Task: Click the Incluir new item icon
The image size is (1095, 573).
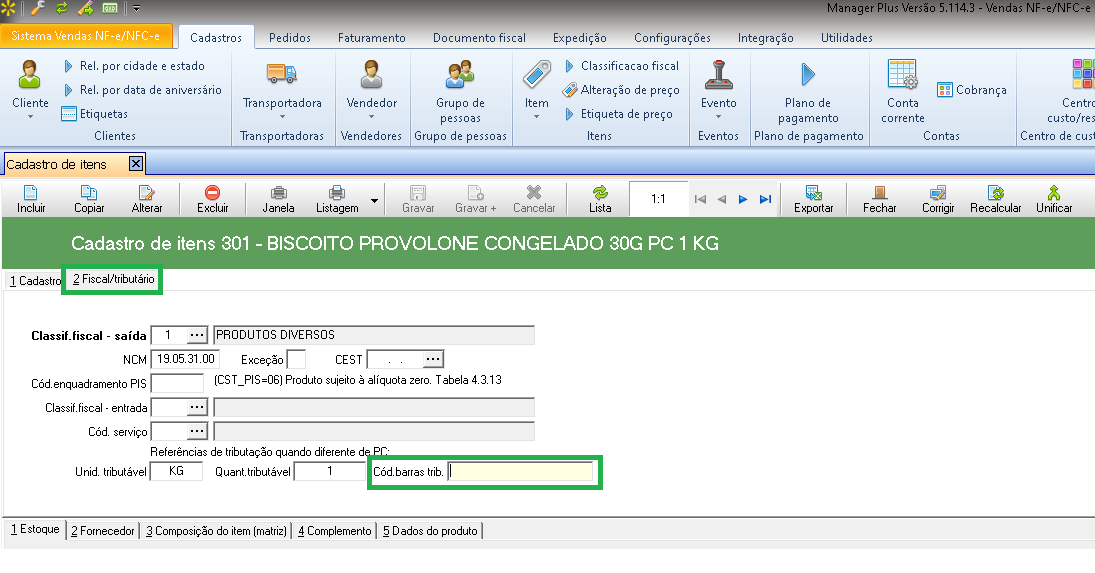Action: coord(31,194)
